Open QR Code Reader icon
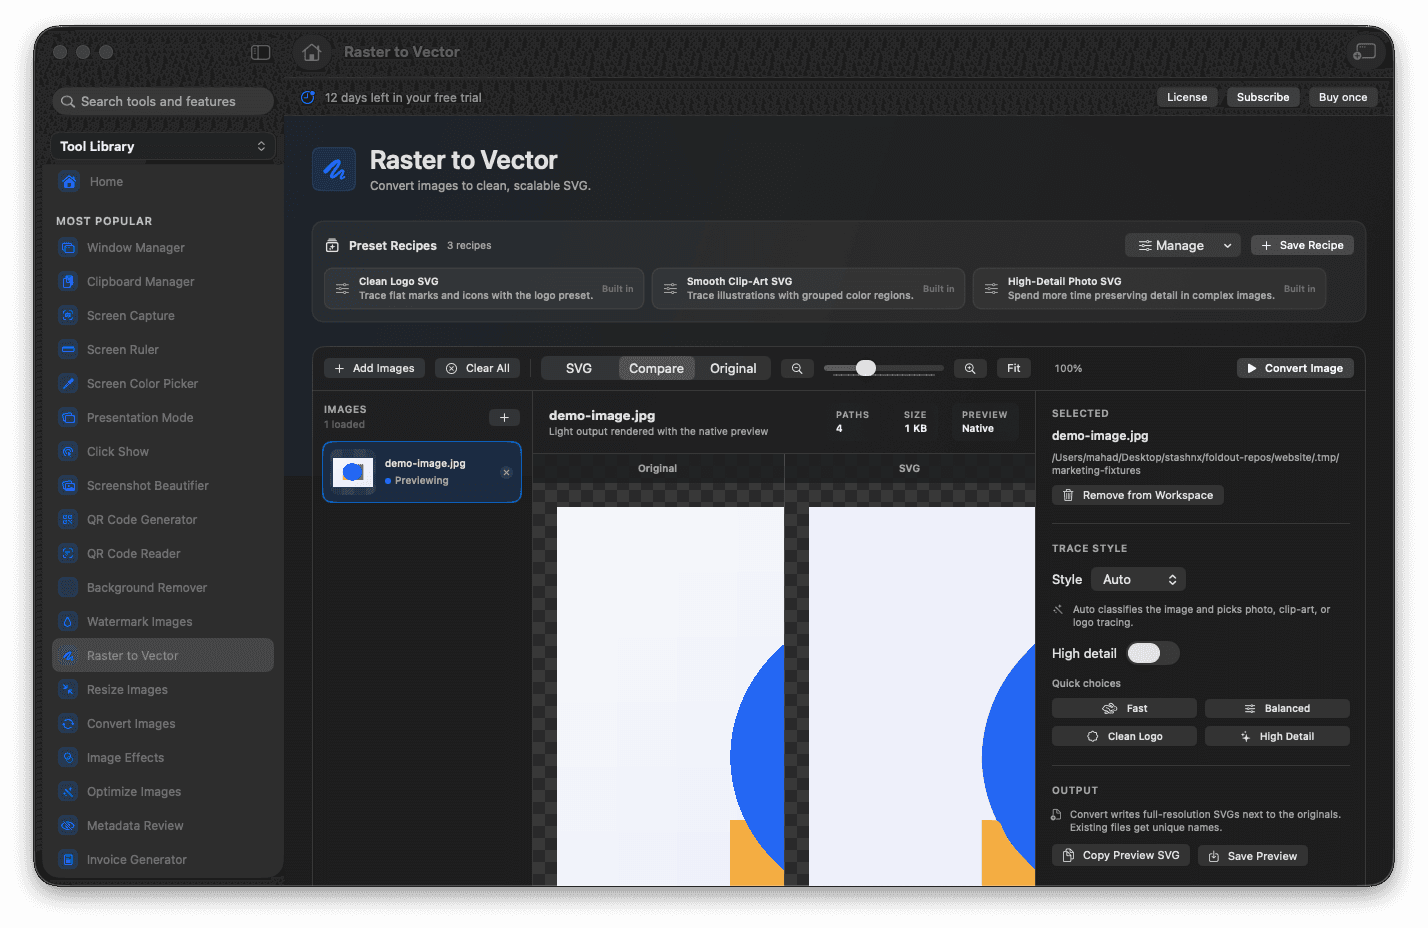1428x928 pixels. point(68,554)
